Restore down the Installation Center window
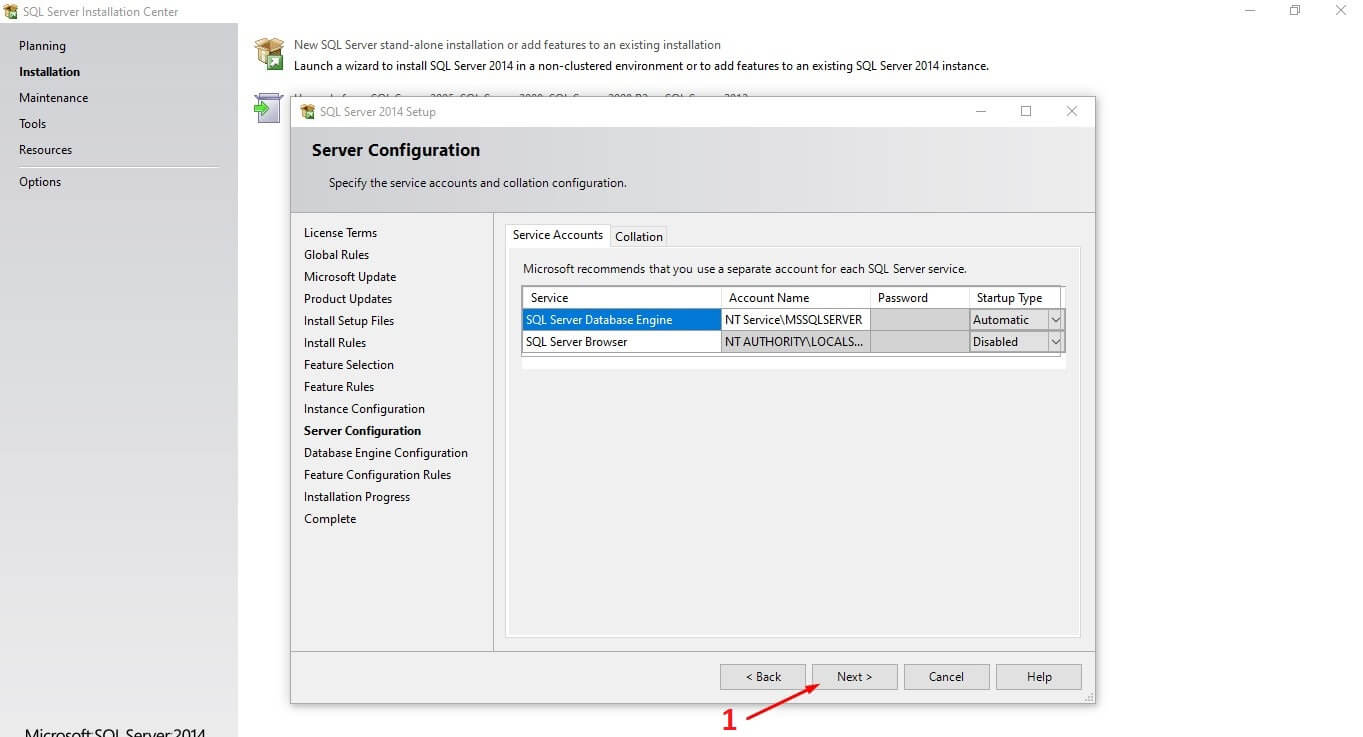 point(1295,11)
